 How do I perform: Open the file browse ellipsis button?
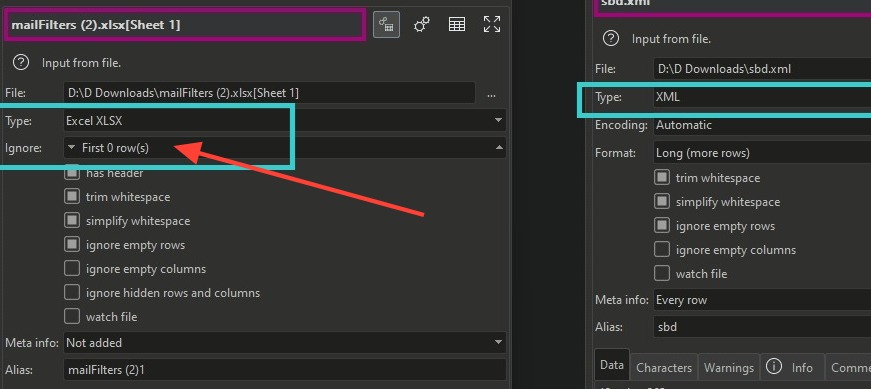tap(491, 93)
